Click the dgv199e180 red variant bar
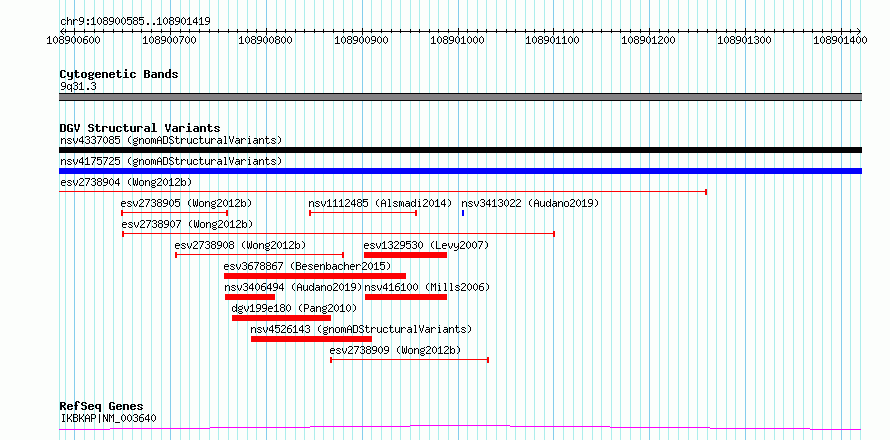Viewport: 890px width, 440px height. (x=282, y=318)
